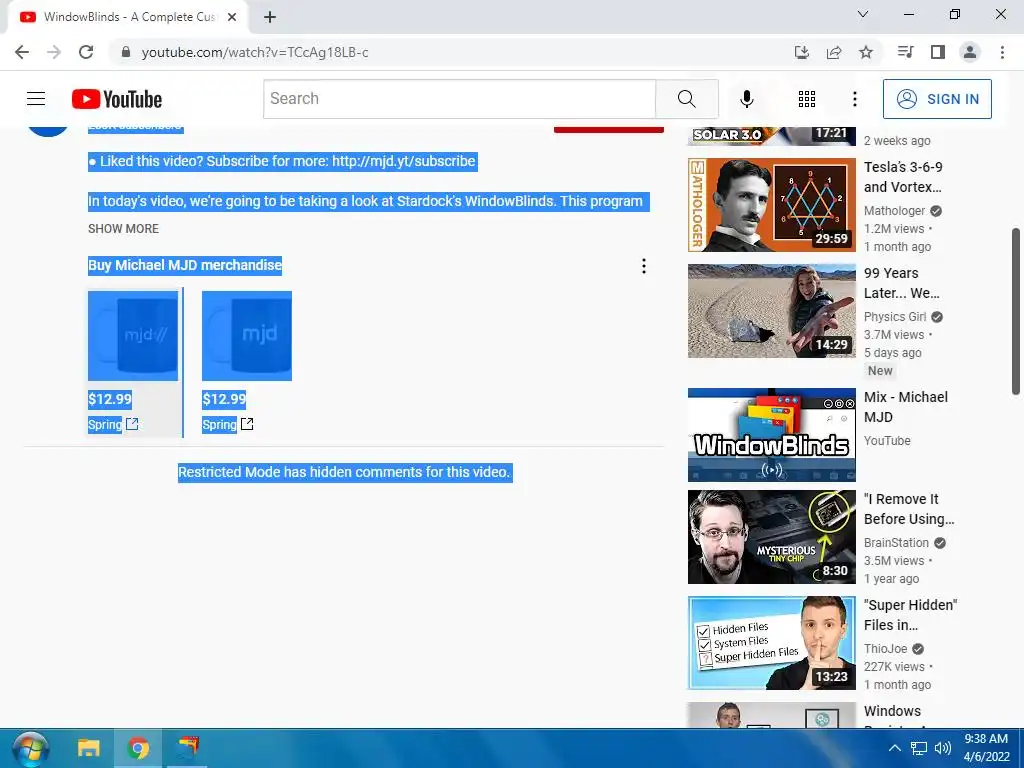This screenshot has width=1024, height=768.
Task: Open first Spring store link
Action: (113, 424)
